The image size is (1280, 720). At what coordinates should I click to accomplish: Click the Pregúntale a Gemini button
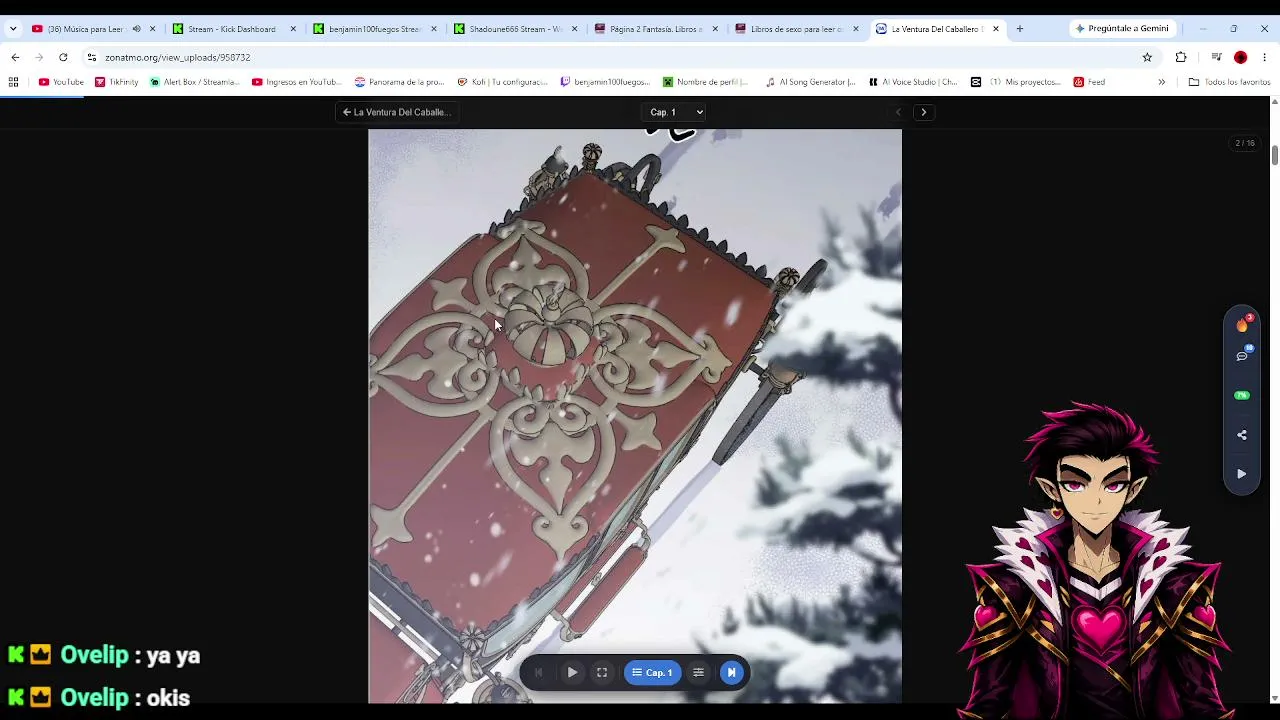point(1122,29)
